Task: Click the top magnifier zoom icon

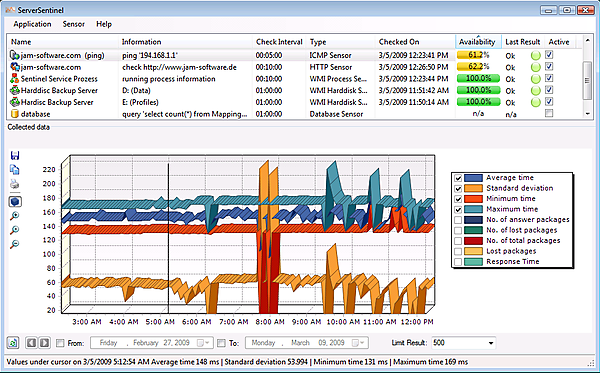Action: (15, 216)
